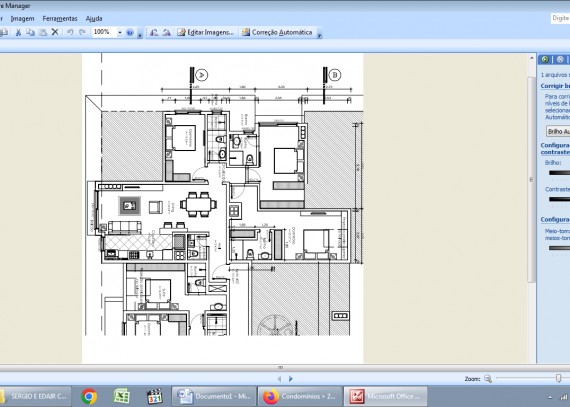570x407 pixels.
Task: Open Media Player Classic from taskbar
Action: (154, 396)
